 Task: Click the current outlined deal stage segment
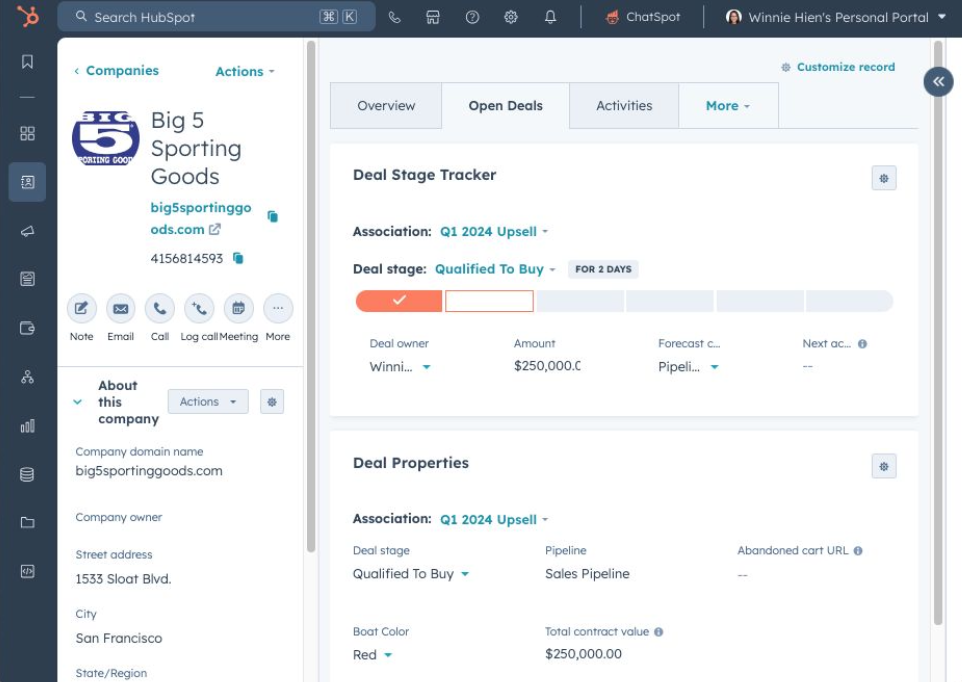click(489, 301)
